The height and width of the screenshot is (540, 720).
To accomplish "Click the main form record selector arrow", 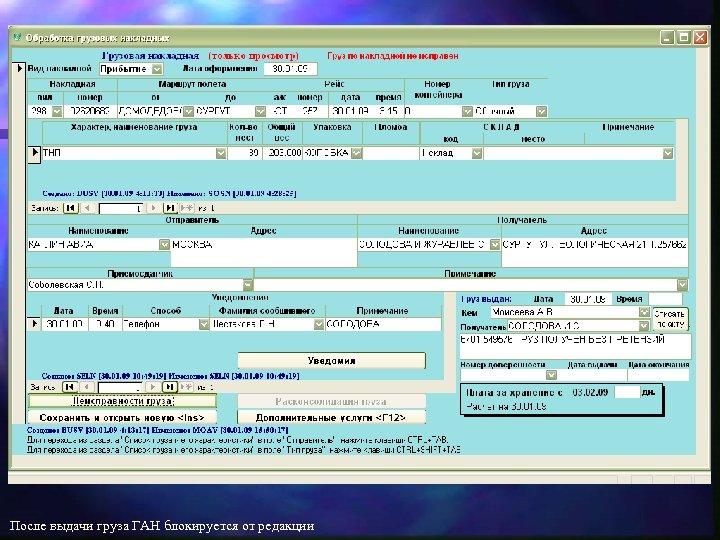I will click(19, 68).
